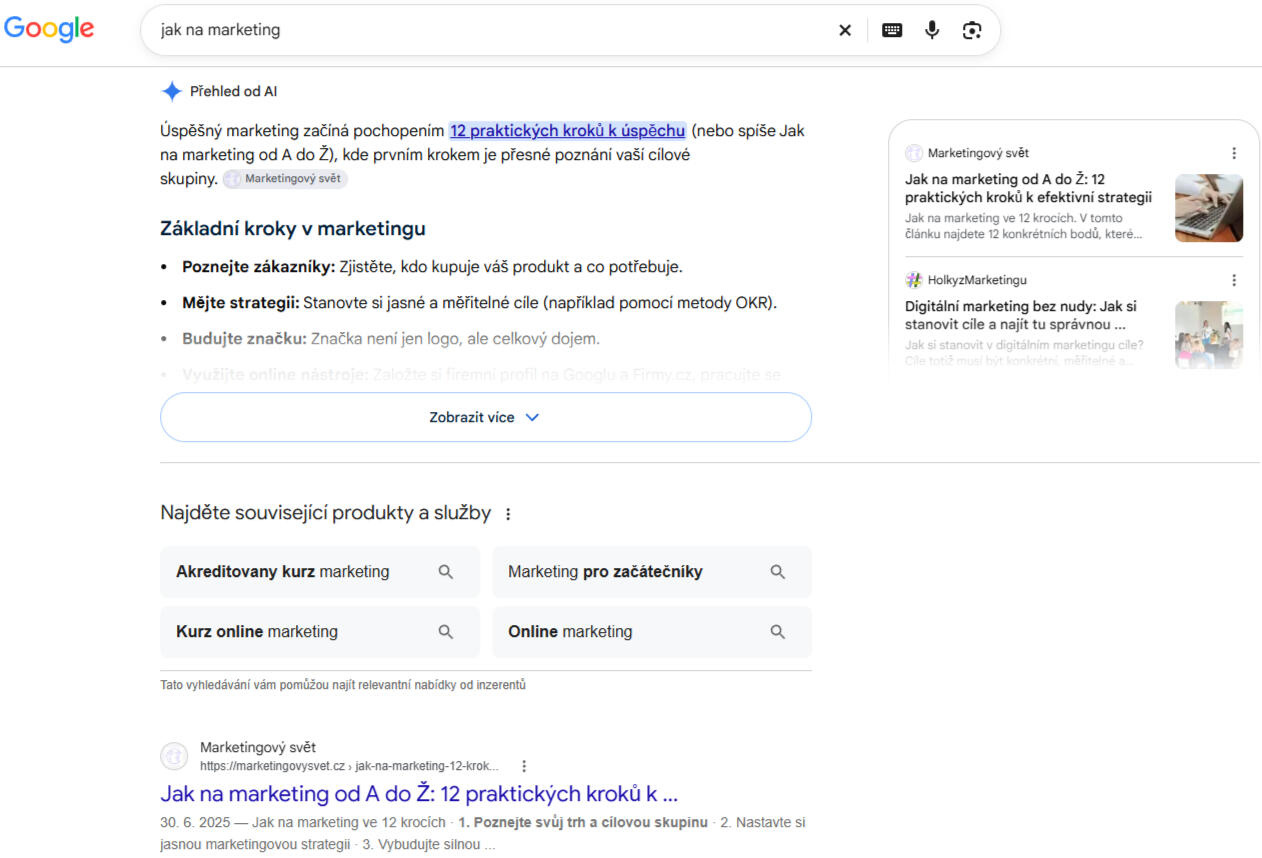
Task: Click the marketingovysvet.cz result URL text
Action: [349, 766]
